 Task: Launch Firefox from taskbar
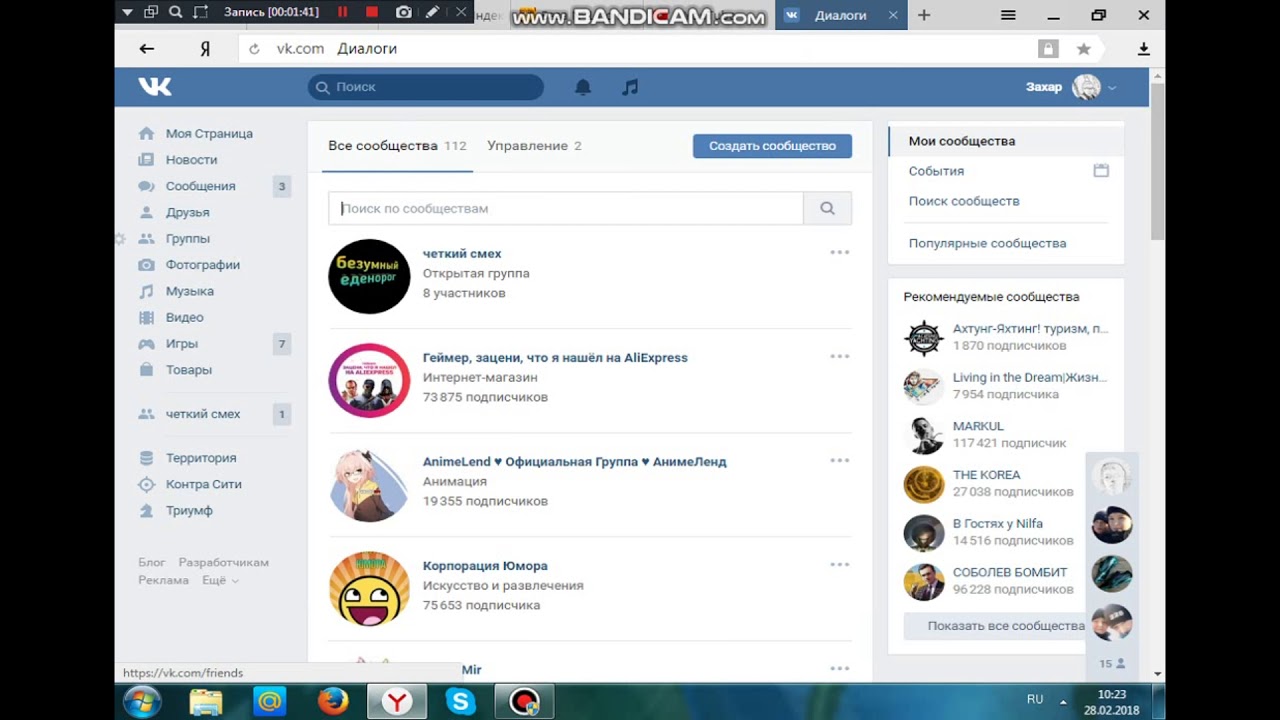pyautogui.click(x=333, y=701)
